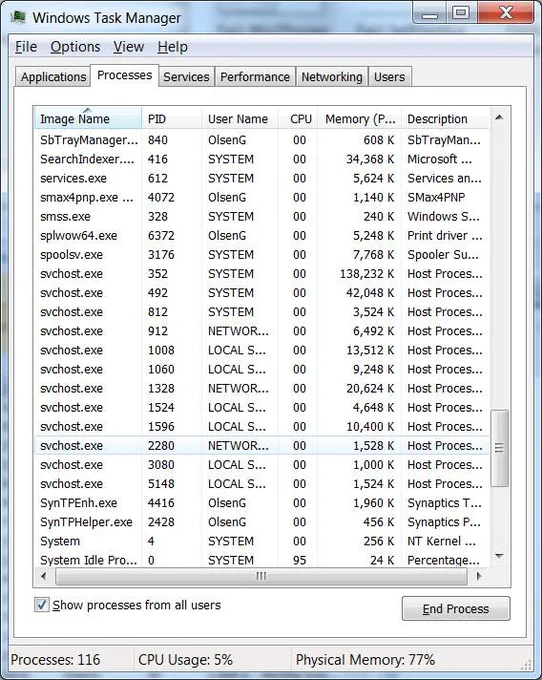This screenshot has height=680, width=542.
Task: Select svchost.exe with PID 1524
Action: [261, 407]
